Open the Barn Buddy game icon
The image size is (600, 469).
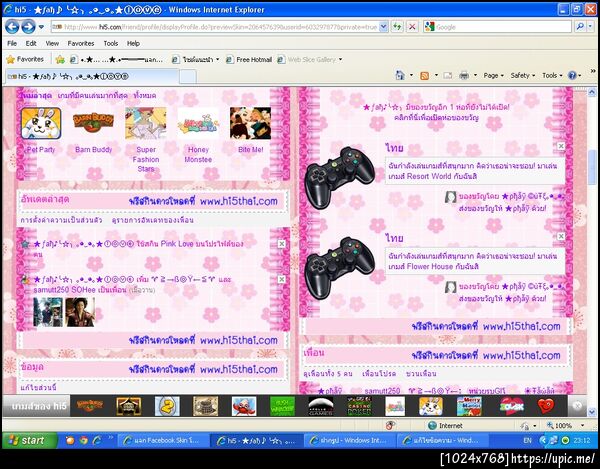click(x=93, y=123)
